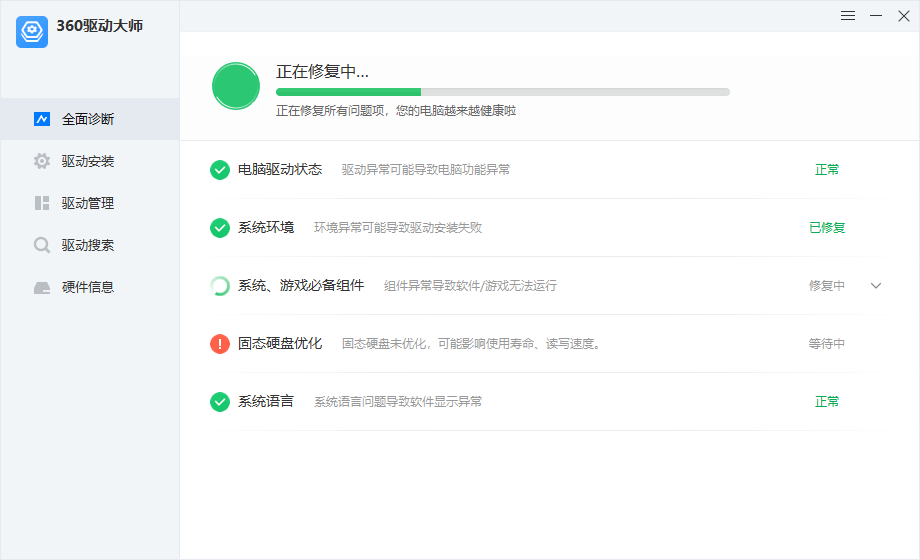Screen dimensions: 920x560
Task: Select the 全面诊断 sidebar tab
Action: [90, 119]
